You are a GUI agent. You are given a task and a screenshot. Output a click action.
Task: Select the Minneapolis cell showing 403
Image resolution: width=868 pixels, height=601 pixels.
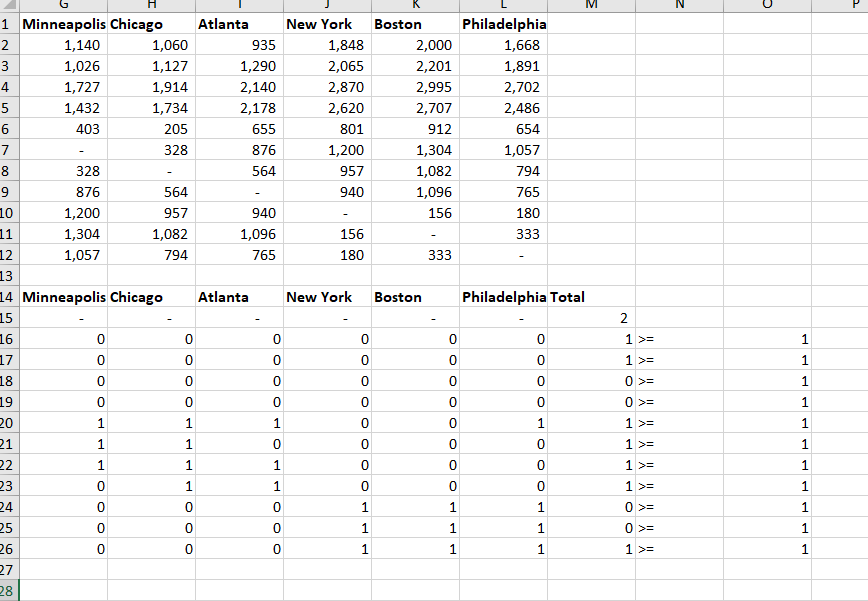(63, 129)
